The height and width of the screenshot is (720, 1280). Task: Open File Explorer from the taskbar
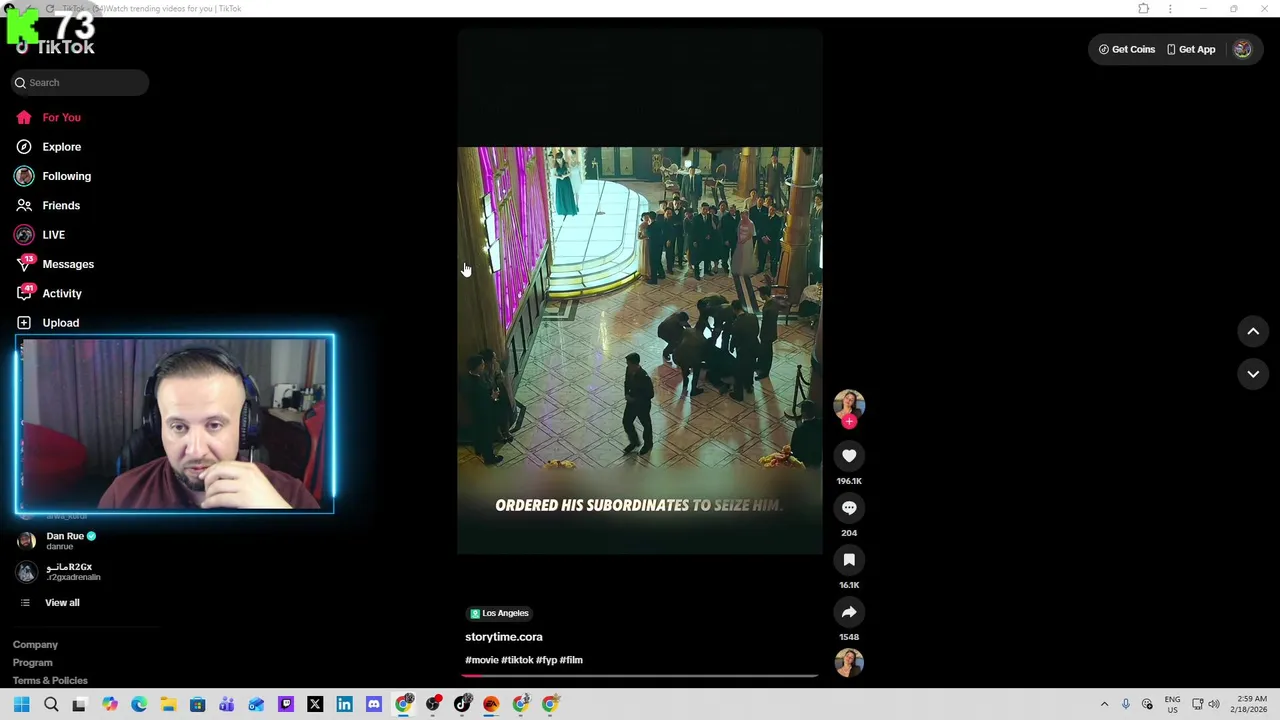(x=168, y=705)
